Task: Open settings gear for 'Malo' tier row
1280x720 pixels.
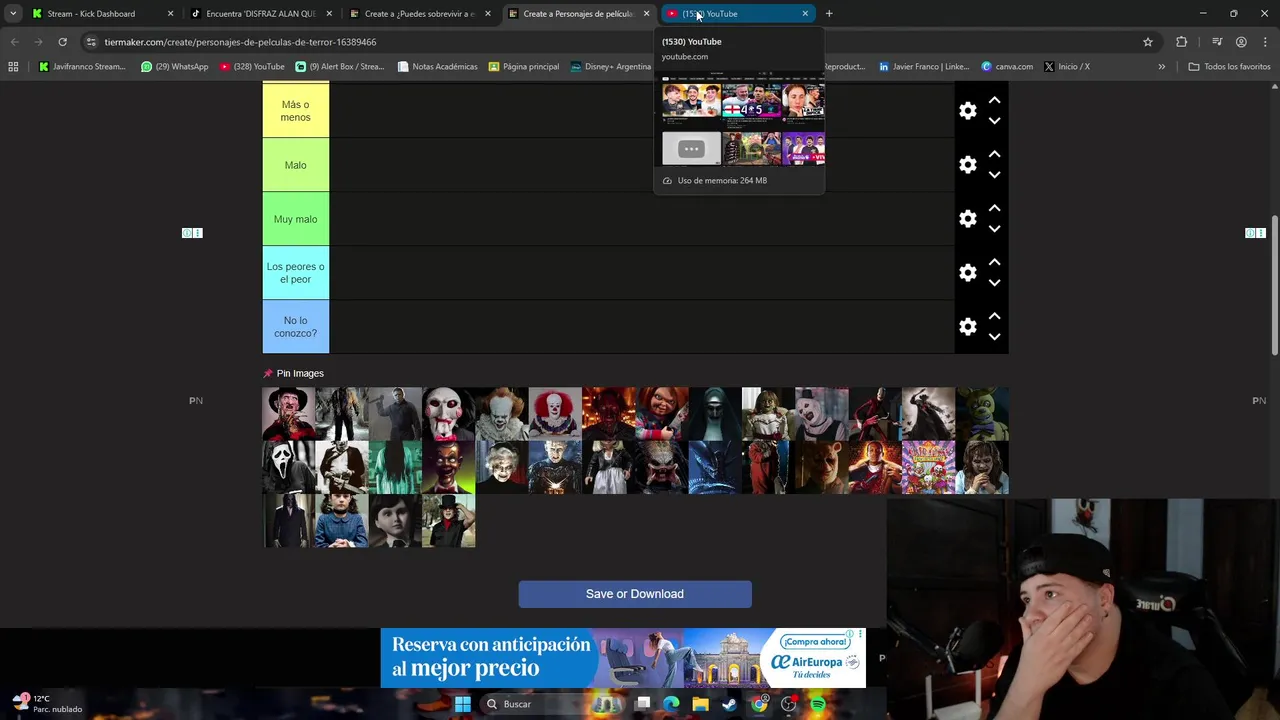Action: click(967, 165)
